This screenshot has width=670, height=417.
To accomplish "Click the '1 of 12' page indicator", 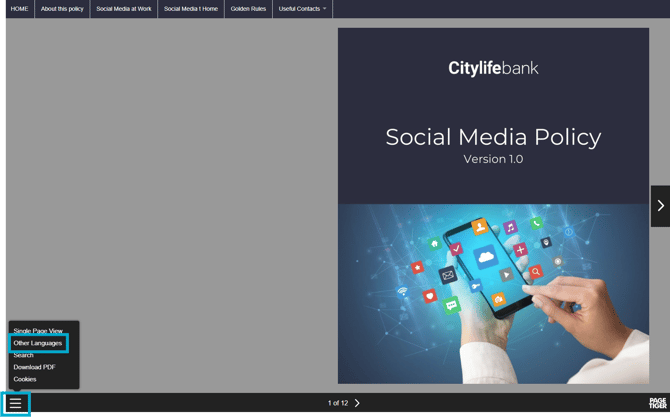I will point(337,403).
